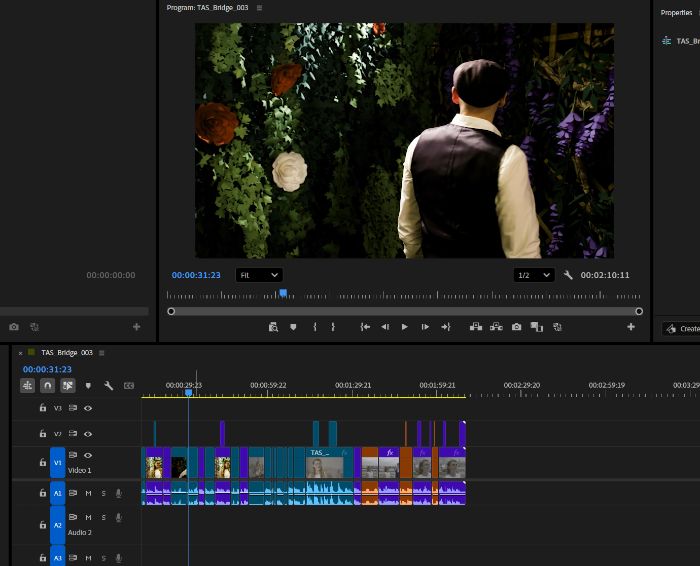
Task: Open the Fit zoom level dropdown
Action: pos(259,275)
